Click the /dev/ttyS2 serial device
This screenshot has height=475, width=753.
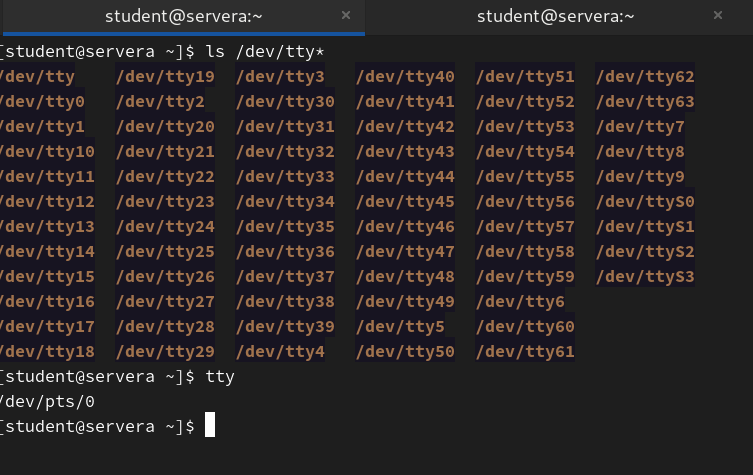click(645, 251)
